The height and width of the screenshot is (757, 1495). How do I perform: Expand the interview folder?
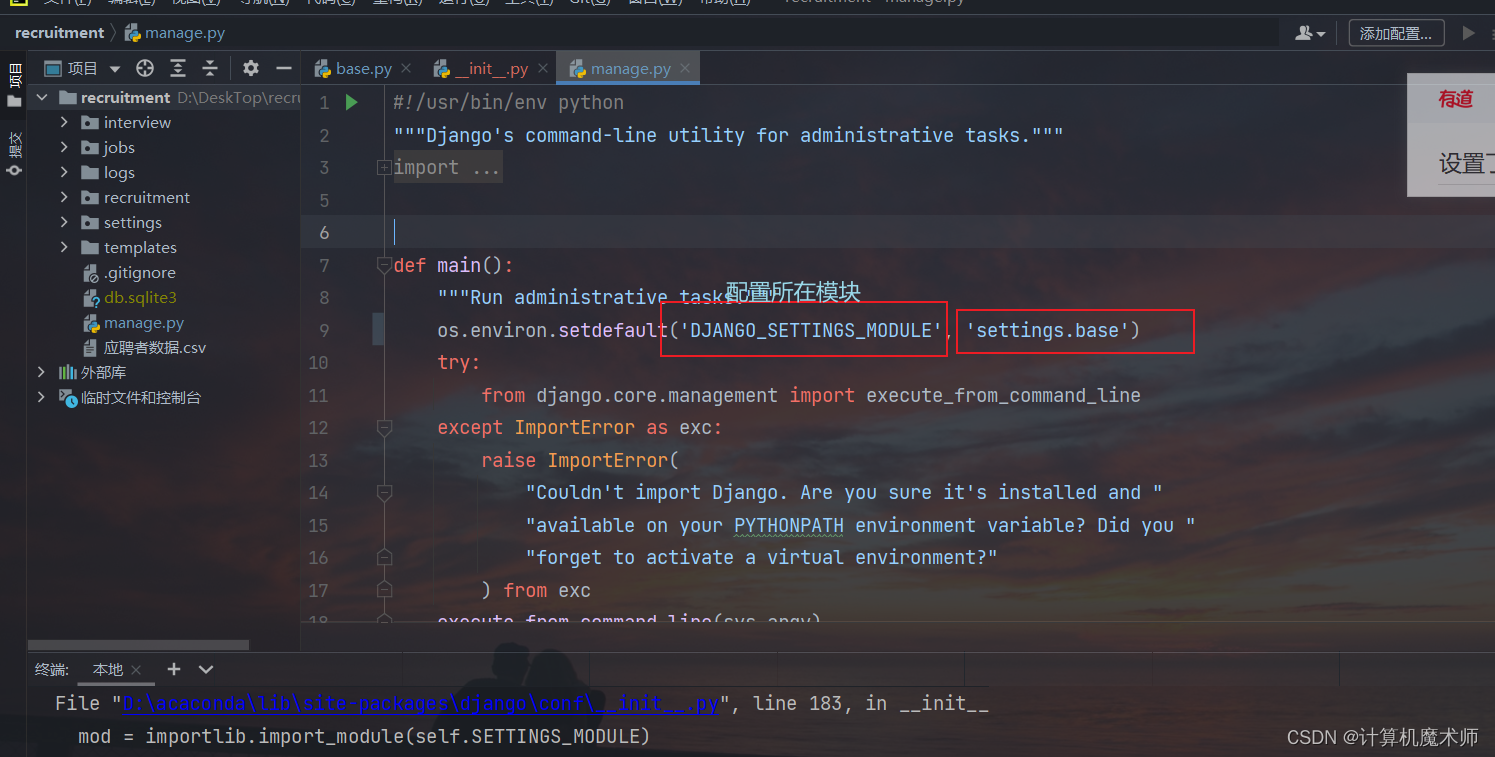(65, 122)
